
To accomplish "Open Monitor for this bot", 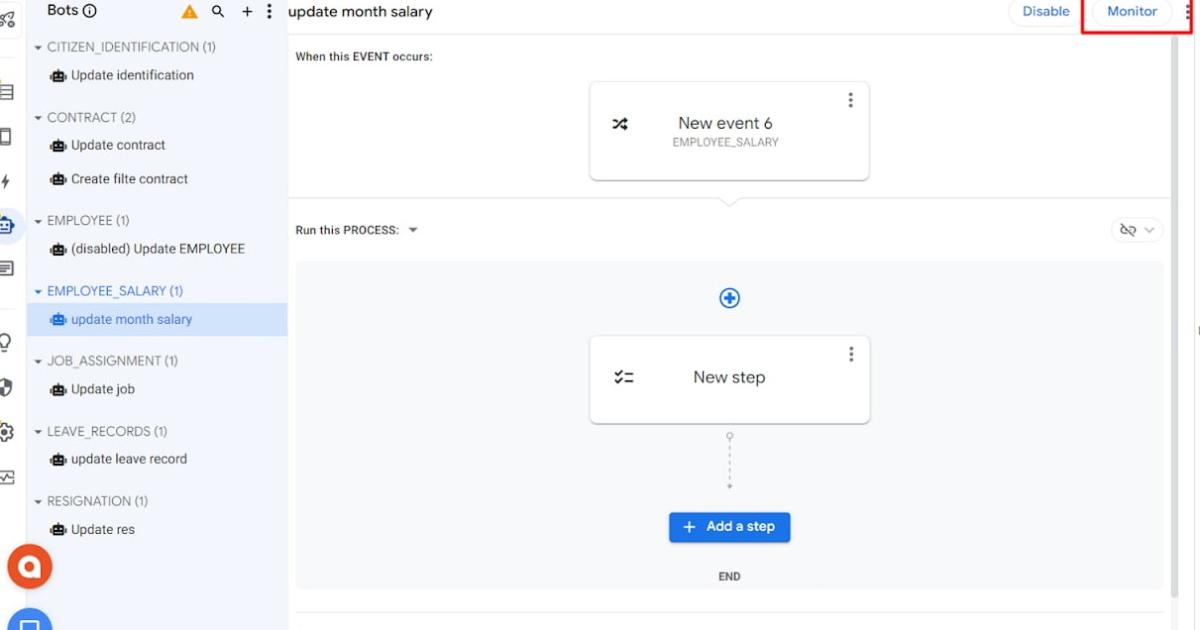I will click(x=1130, y=11).
